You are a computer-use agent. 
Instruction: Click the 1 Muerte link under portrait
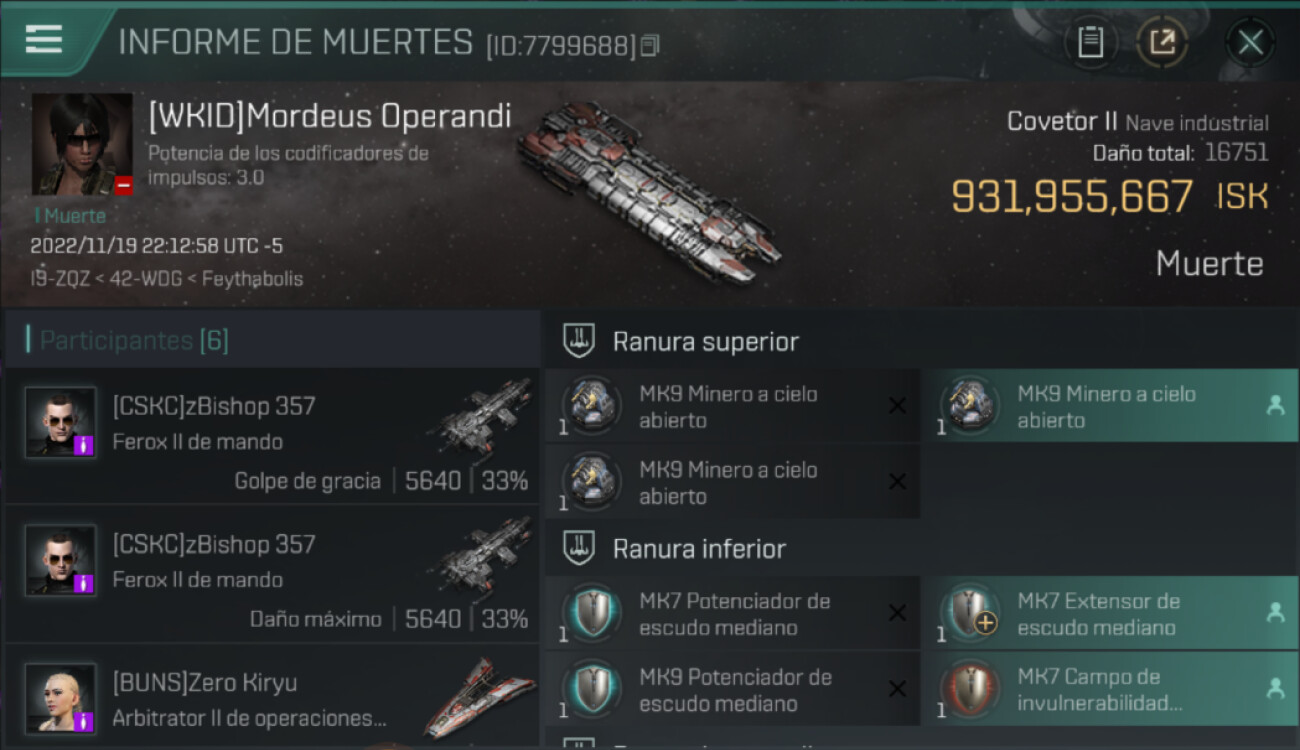[69, 215]
